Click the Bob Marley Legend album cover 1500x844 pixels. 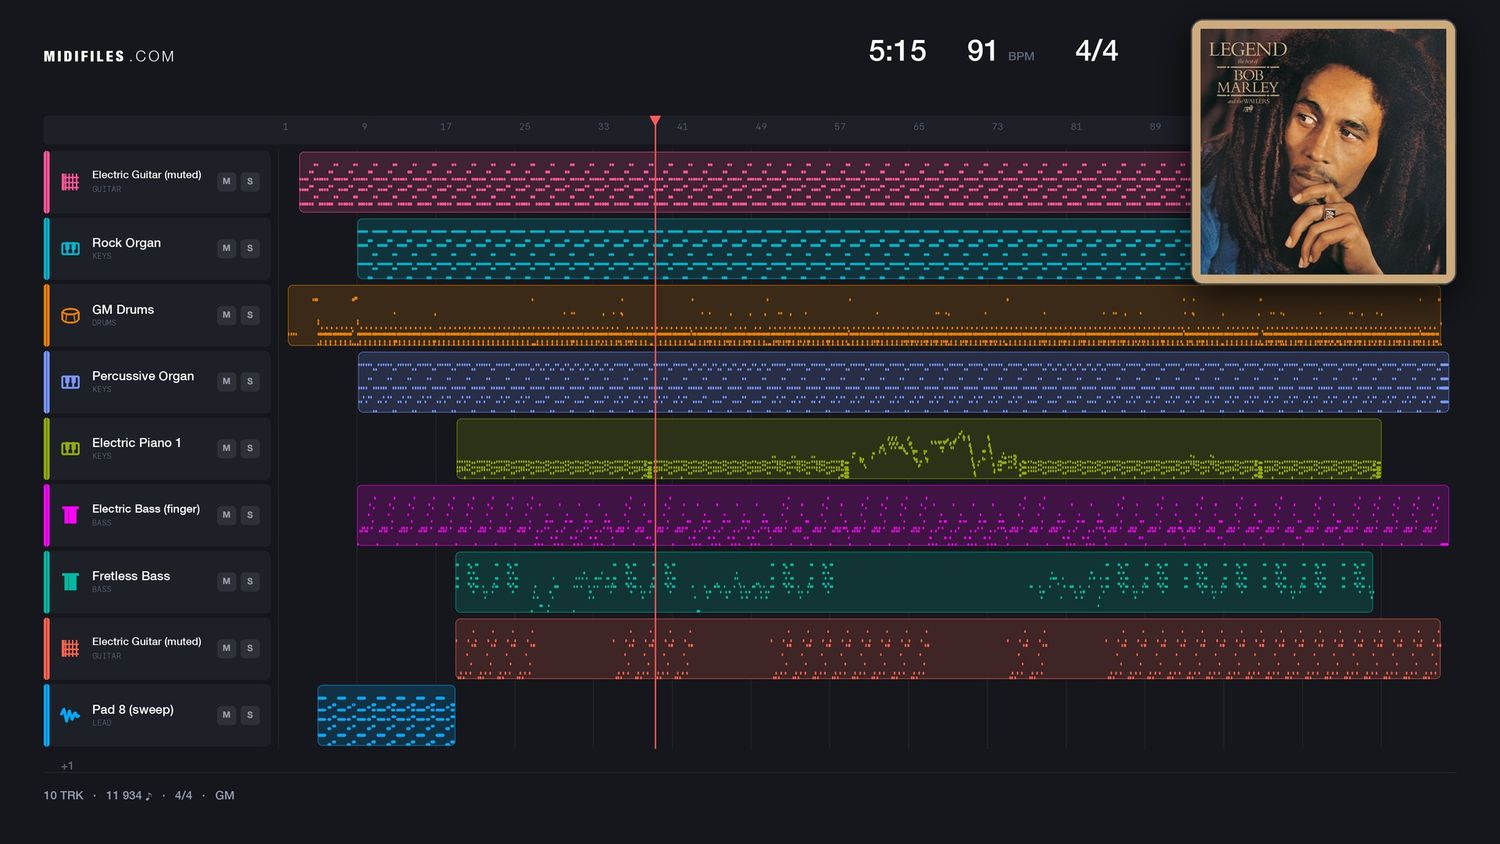[1323, 151]
